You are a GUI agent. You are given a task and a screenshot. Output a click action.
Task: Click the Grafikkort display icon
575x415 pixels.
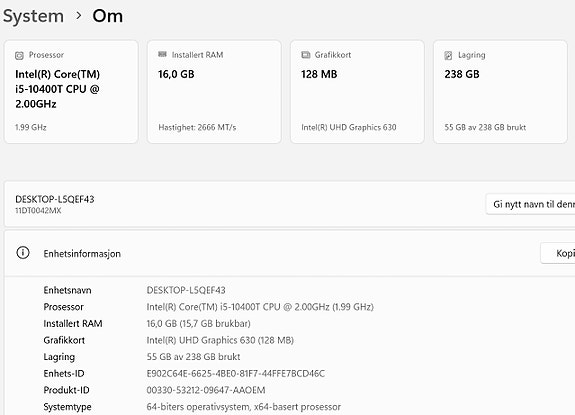click(305, 55)
